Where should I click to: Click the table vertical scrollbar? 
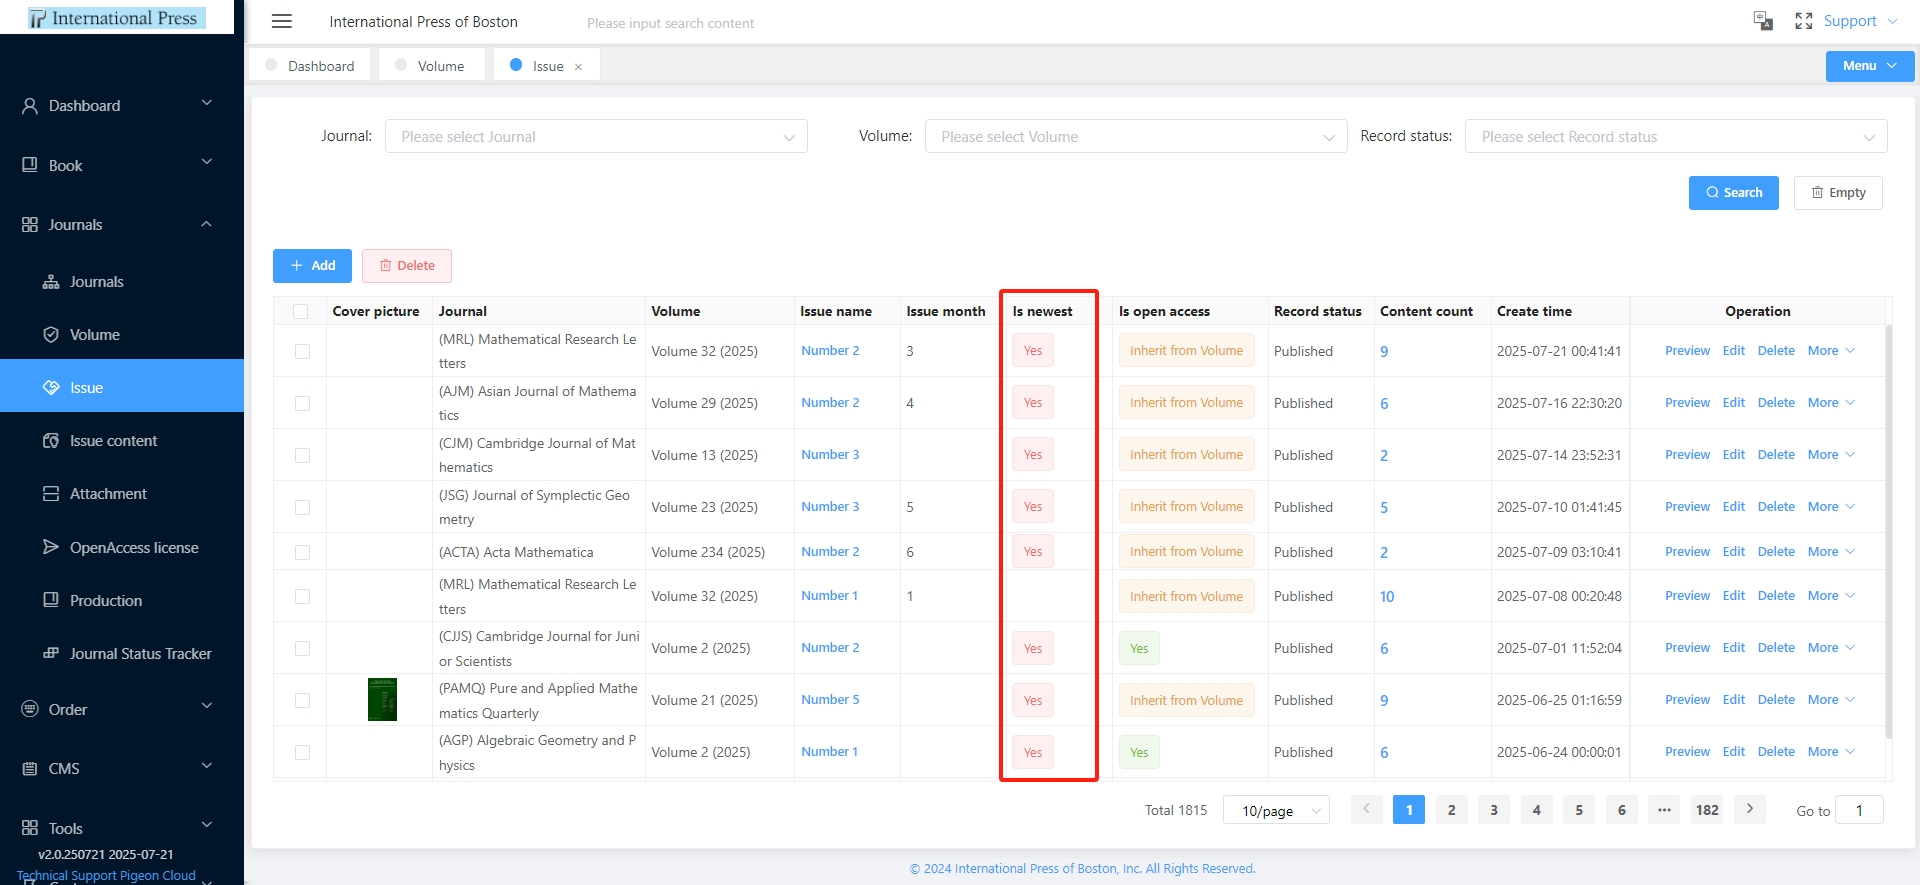[1888, 530]
